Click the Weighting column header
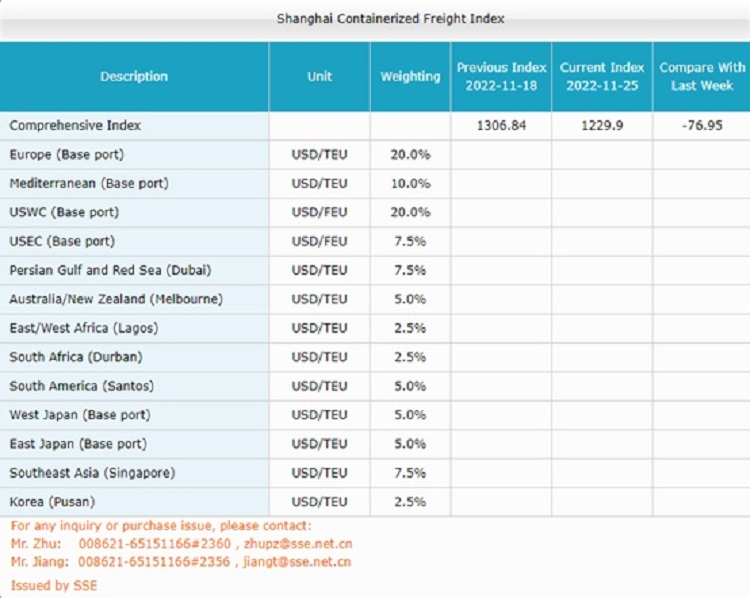 pyautogui.click(x=410, y=76)
